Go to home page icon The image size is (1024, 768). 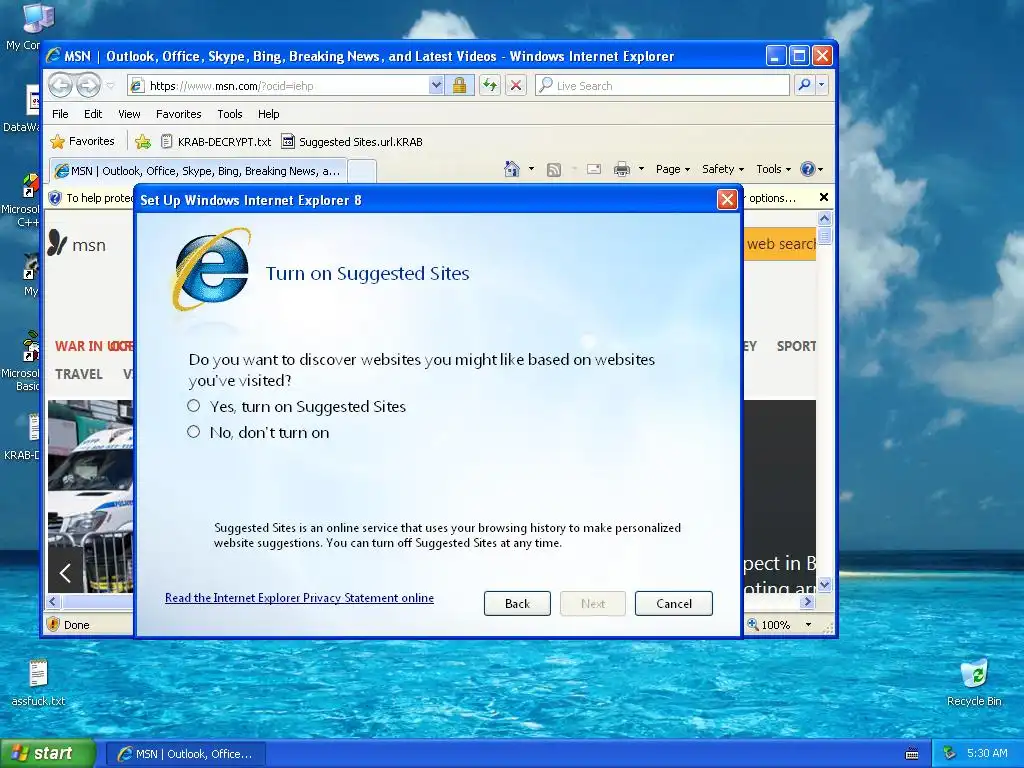(x=512, y=169)
